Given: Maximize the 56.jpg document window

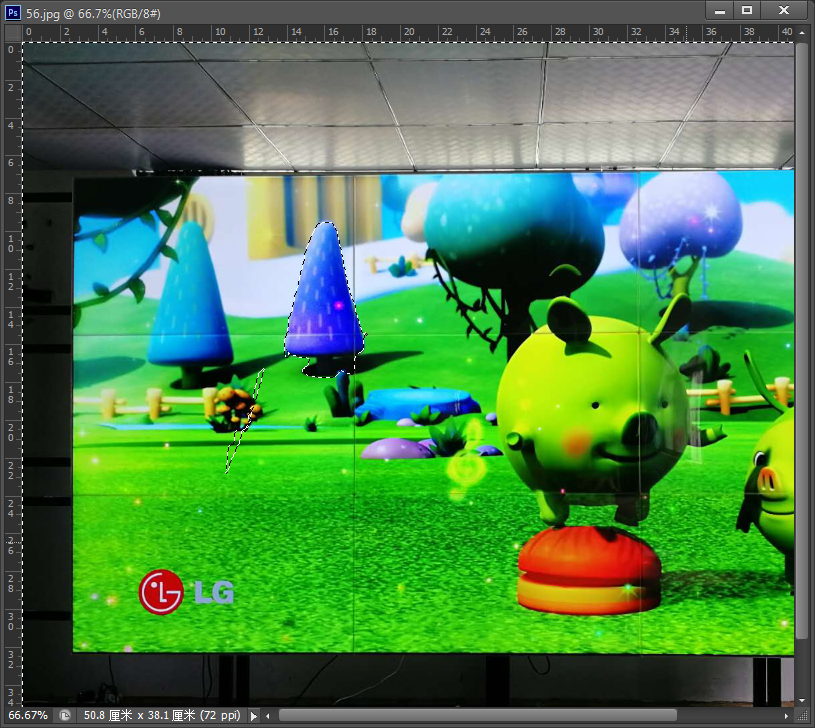Looking at the screenshot, I should pyautogui.click(x=747, y=10).
